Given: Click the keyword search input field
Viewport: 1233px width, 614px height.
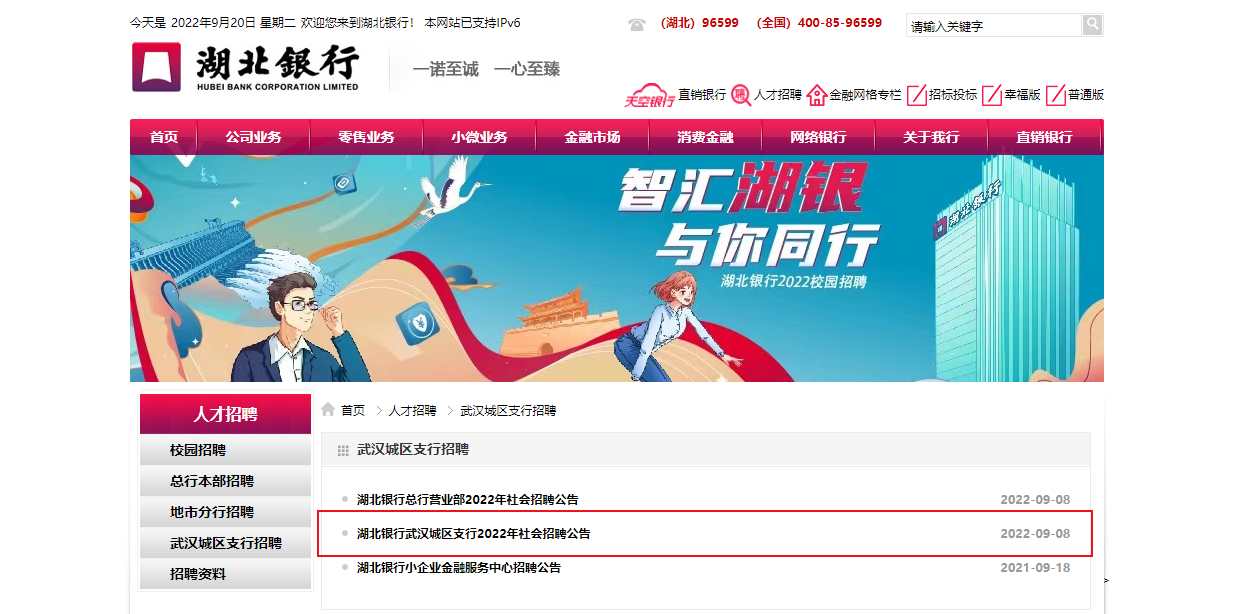Looking at the screenshot, I should coord(994,25).
